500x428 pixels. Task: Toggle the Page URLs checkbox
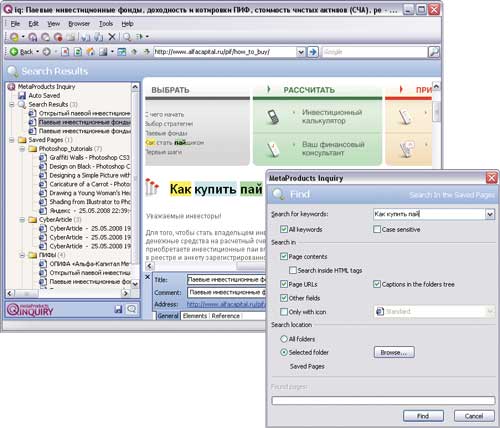pos(284,284)
